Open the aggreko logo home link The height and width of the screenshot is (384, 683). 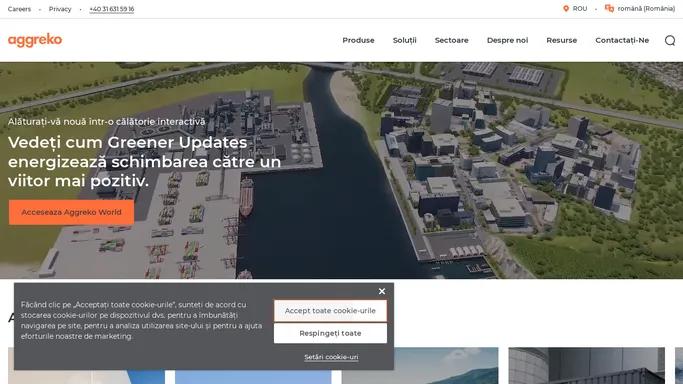click(x=35, y=40)
